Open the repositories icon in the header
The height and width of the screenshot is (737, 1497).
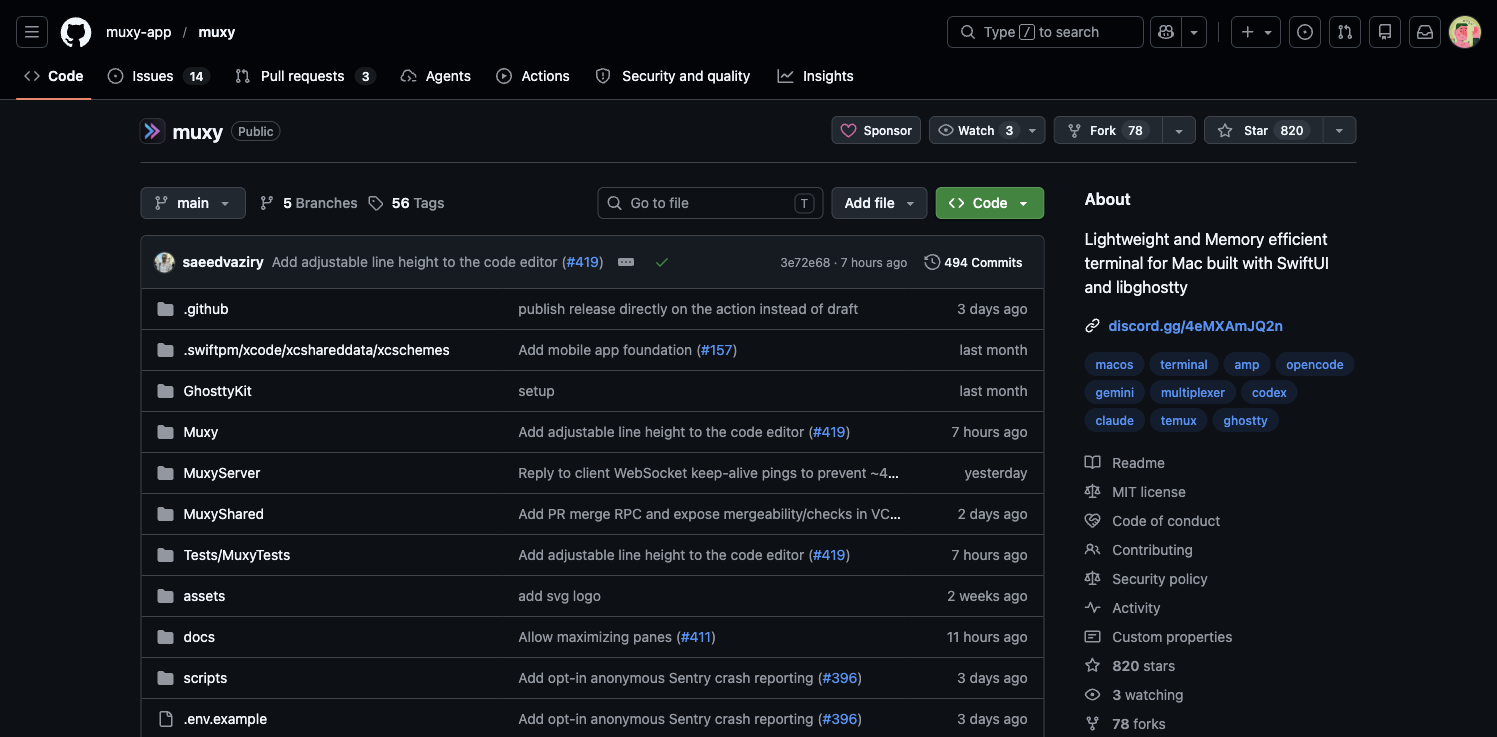(x=1385, y=32)
